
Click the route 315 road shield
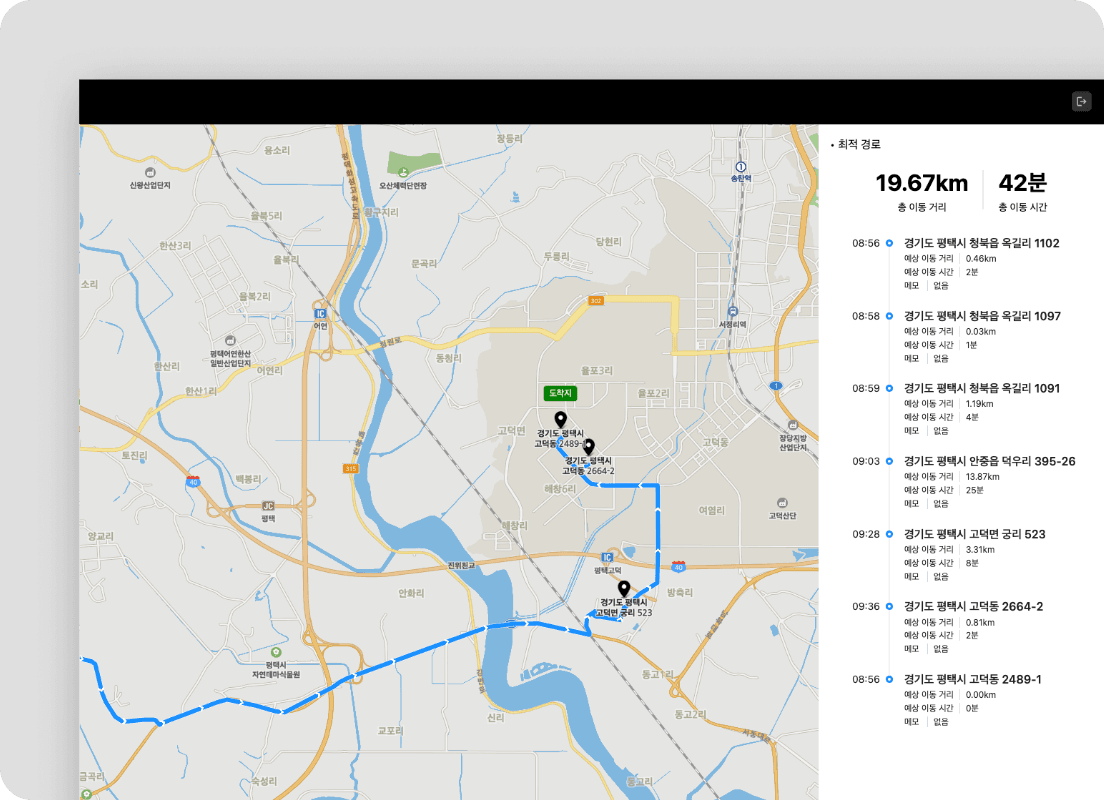351,468
